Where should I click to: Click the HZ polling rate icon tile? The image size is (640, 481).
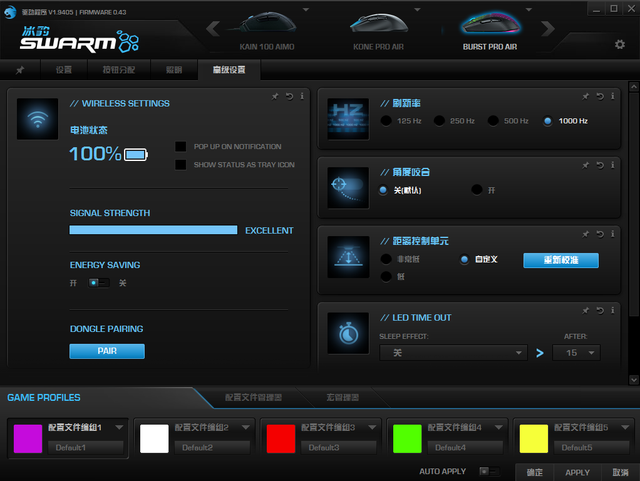(x=348, y=119)
